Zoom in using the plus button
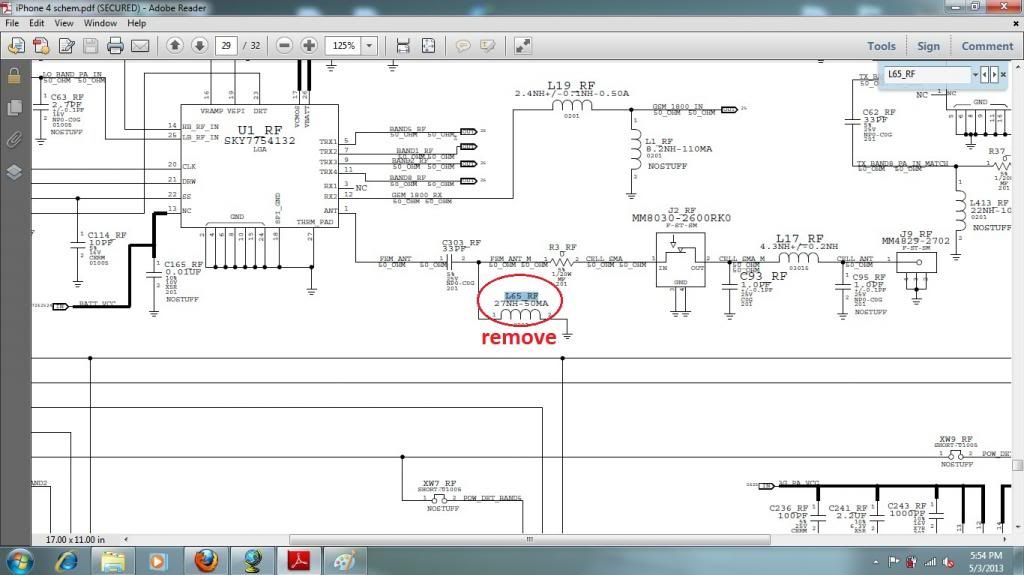 pyautogui.click(x=309, y=46)
